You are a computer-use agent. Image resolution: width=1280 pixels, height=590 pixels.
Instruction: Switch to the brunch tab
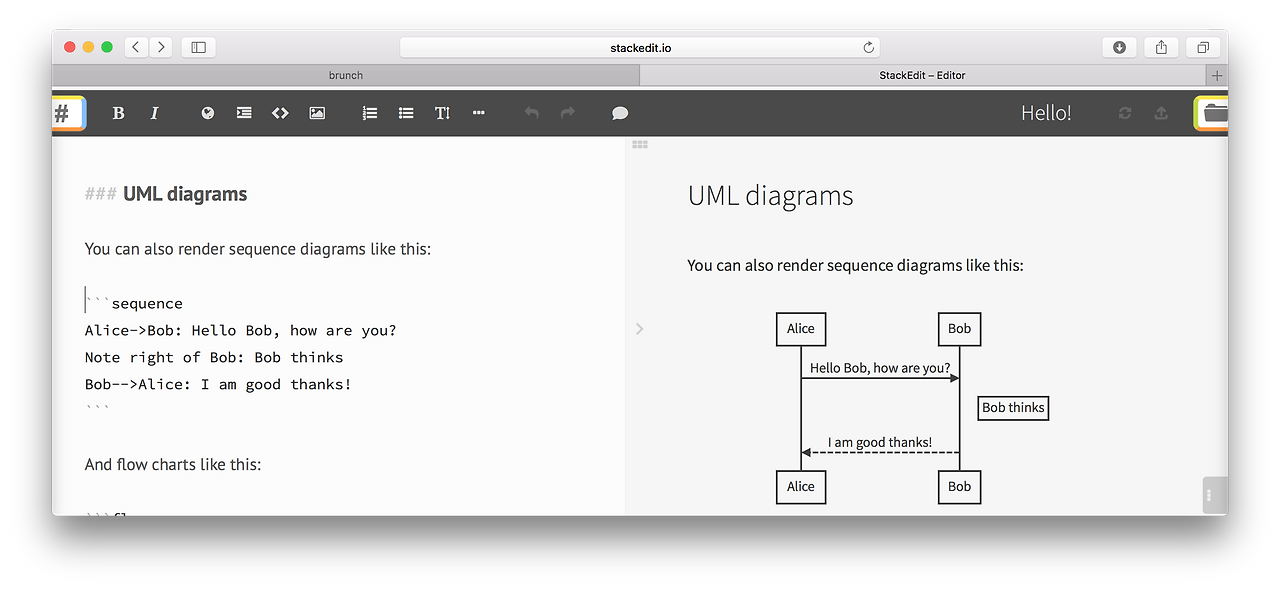pyautogui.click(x=346, y=75)
